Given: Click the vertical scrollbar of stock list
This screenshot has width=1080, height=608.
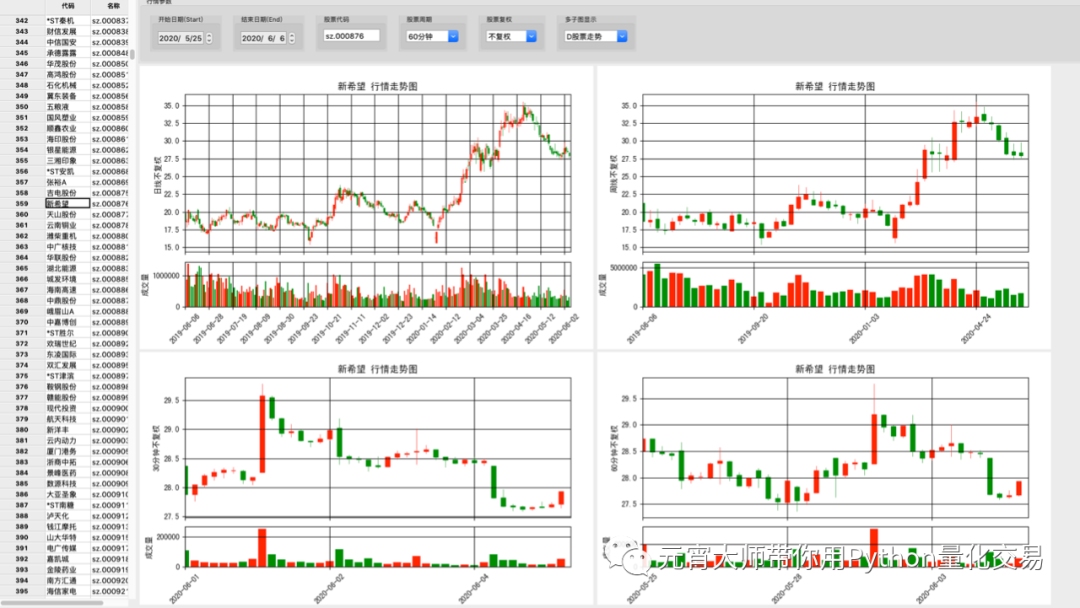Looking at the screenshot, I should point(132,54).
